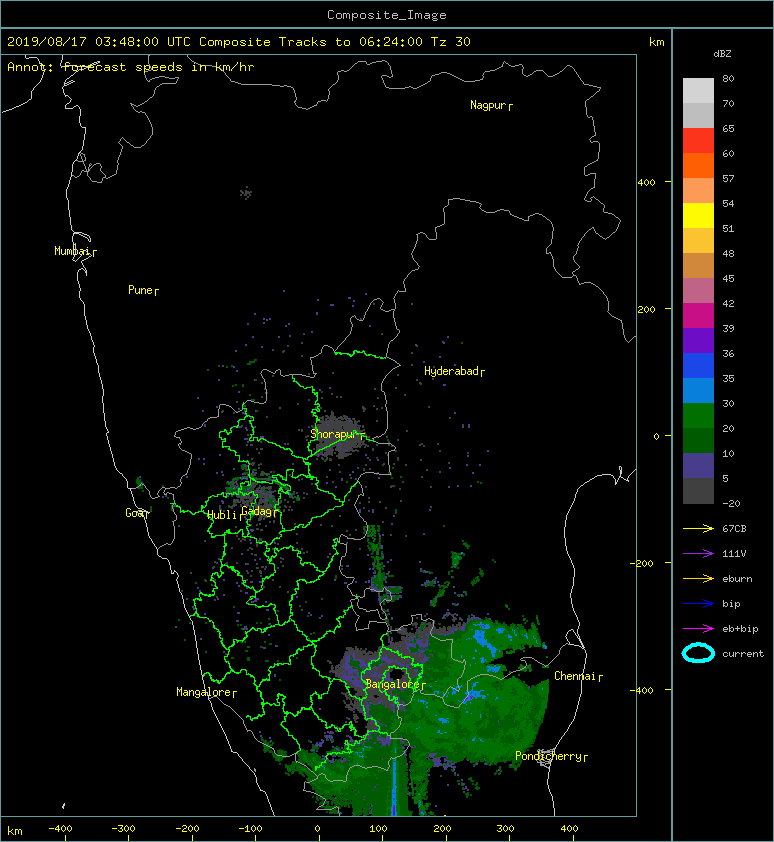Select the 300 tick on horizontal axis
The width and height of the screenshot is (774, 842).
pos(505,829)
